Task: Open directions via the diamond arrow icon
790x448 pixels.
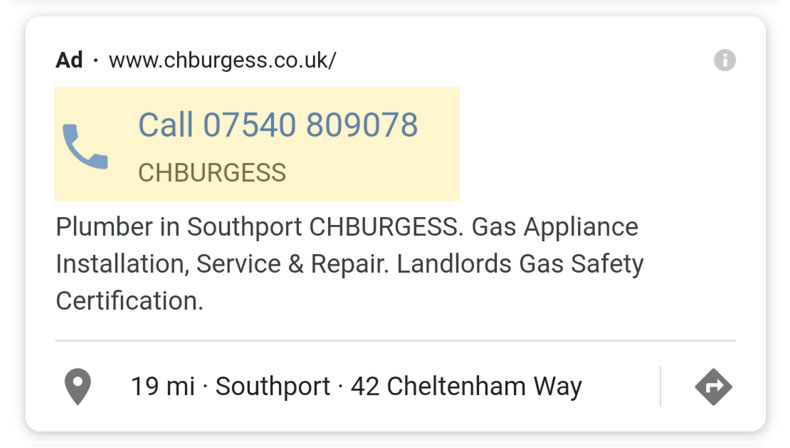Action: [x=713, y=387]
